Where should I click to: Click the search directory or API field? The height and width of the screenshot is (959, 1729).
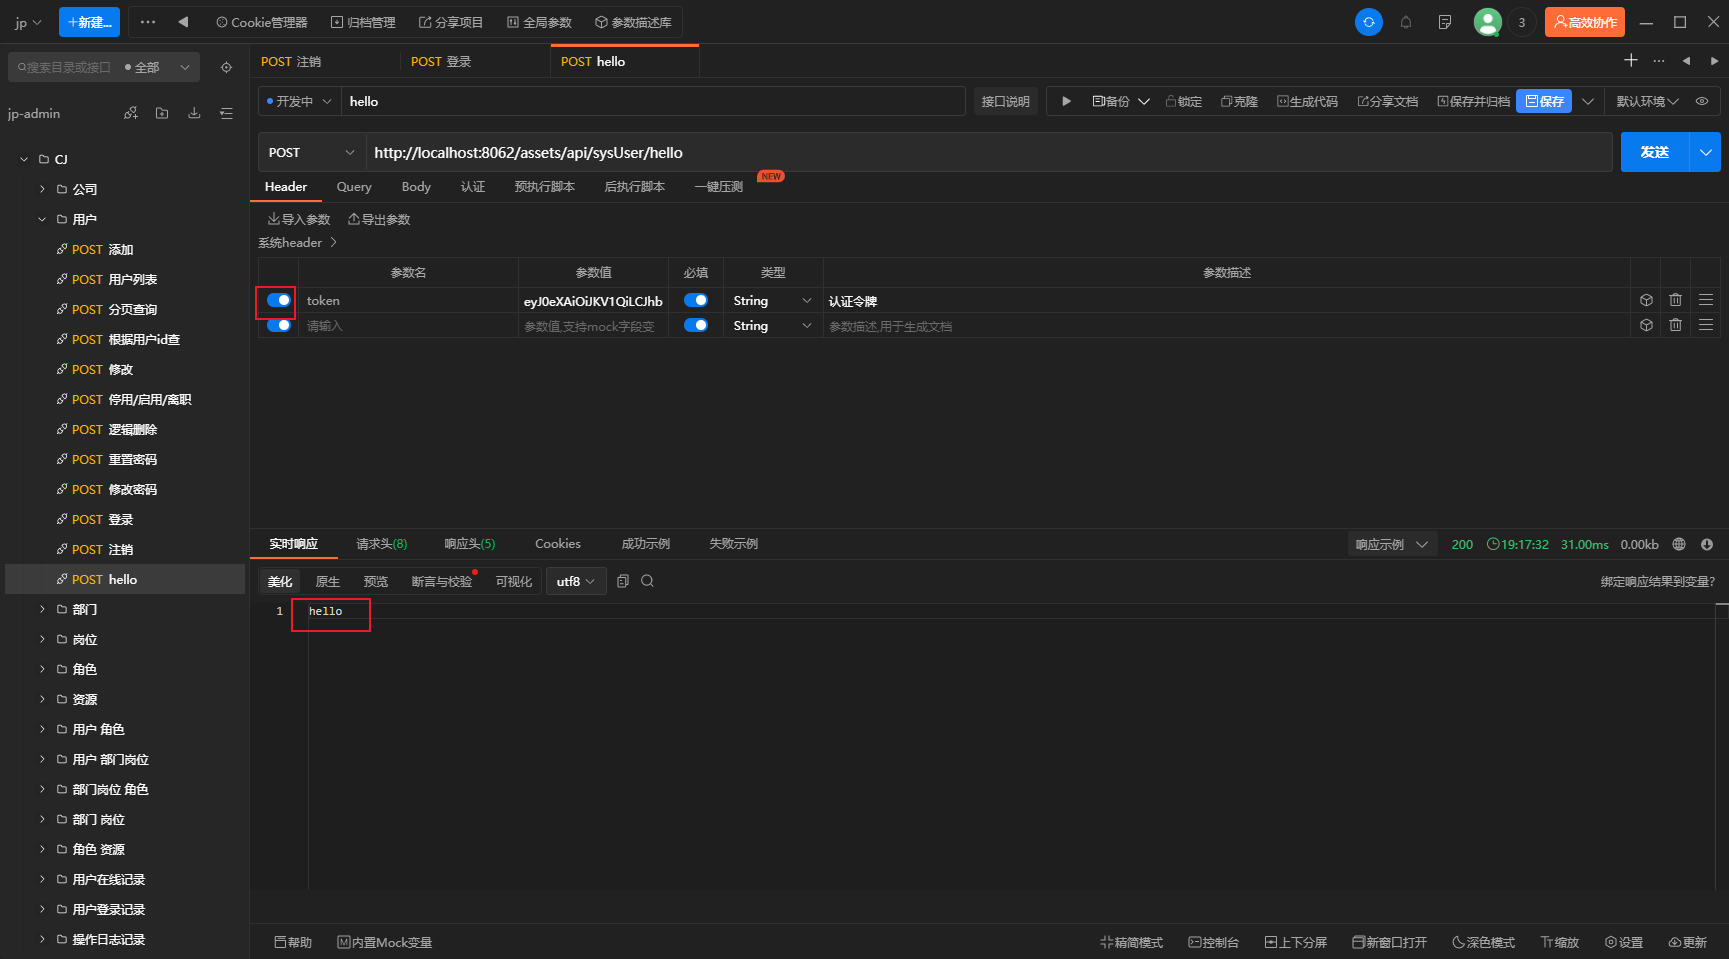65,67
